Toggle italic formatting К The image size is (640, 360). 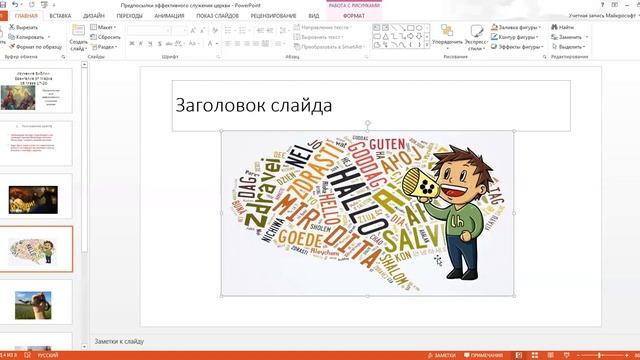click(141, 43)
